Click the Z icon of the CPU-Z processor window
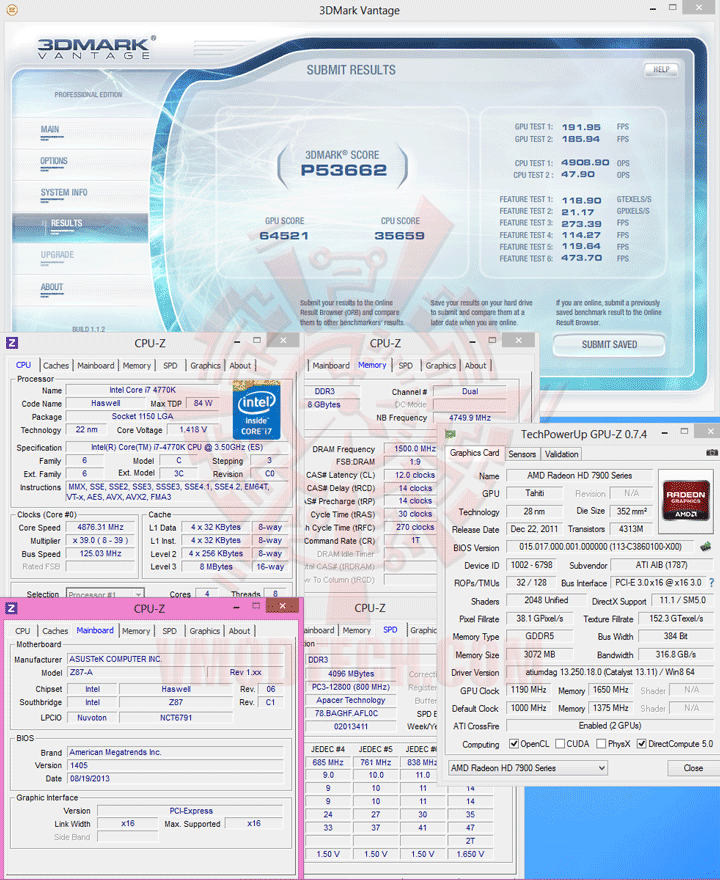 pyautogui.click(x=12, y=343)
